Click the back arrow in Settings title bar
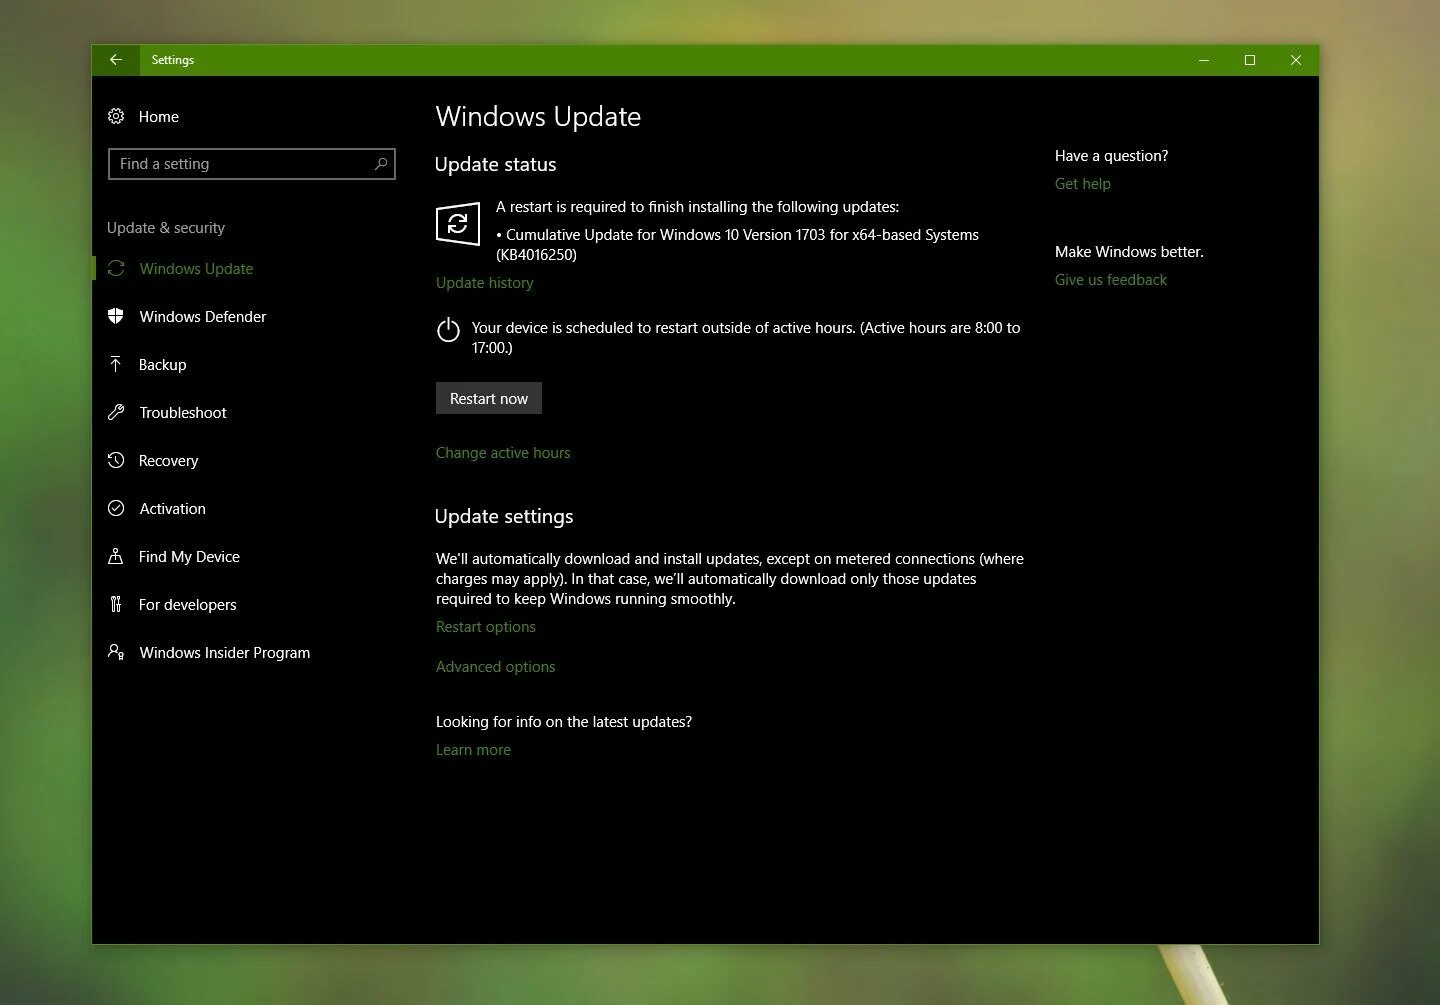The height and width of the screenshot is (1005, 1440). (116, 60)
